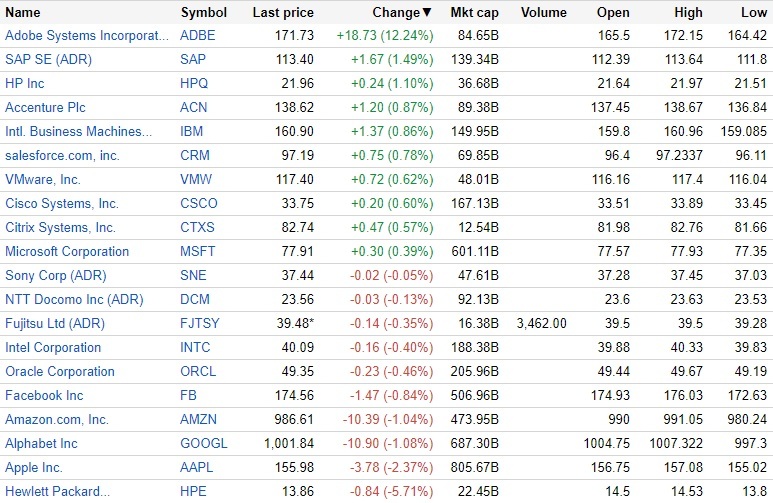Screen dimensions: 773x503
Task: Click the Volume column header
Action: pyautogui.click(x=543, y=13)
